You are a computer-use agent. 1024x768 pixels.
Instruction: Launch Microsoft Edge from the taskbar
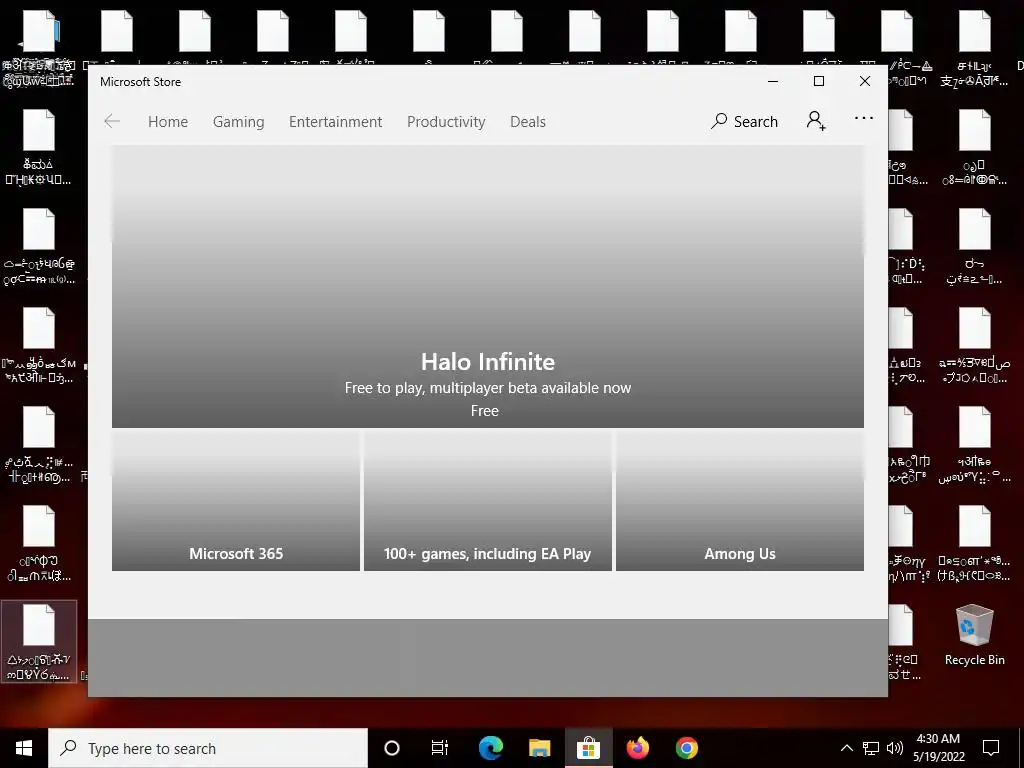(x=490, y=748)
